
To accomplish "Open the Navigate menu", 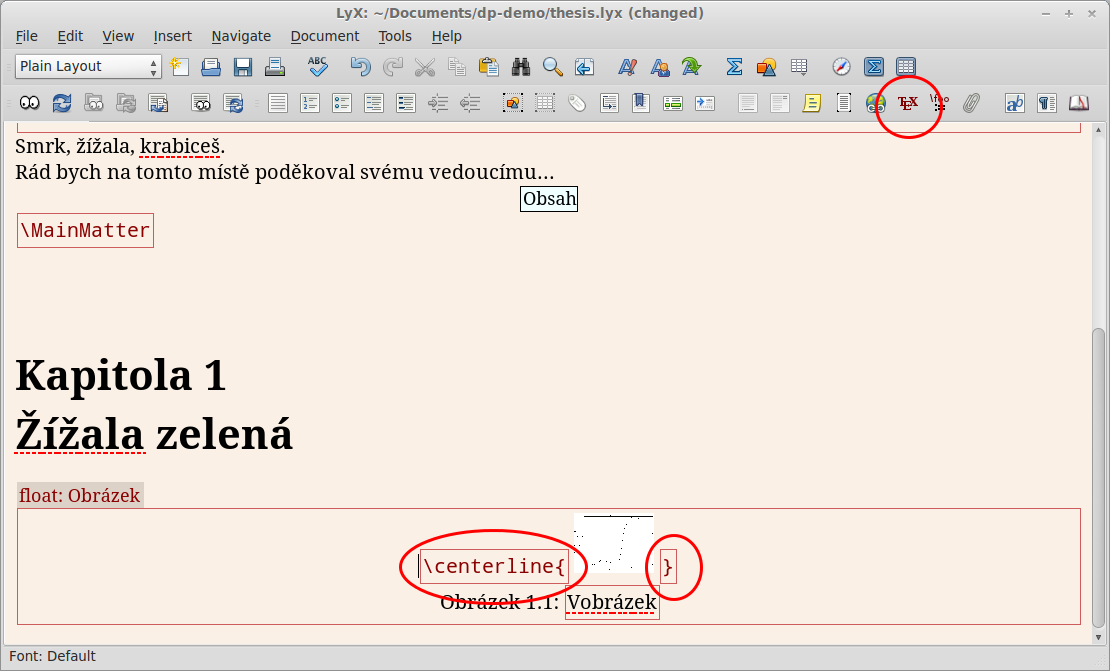I will click(241, 36).
